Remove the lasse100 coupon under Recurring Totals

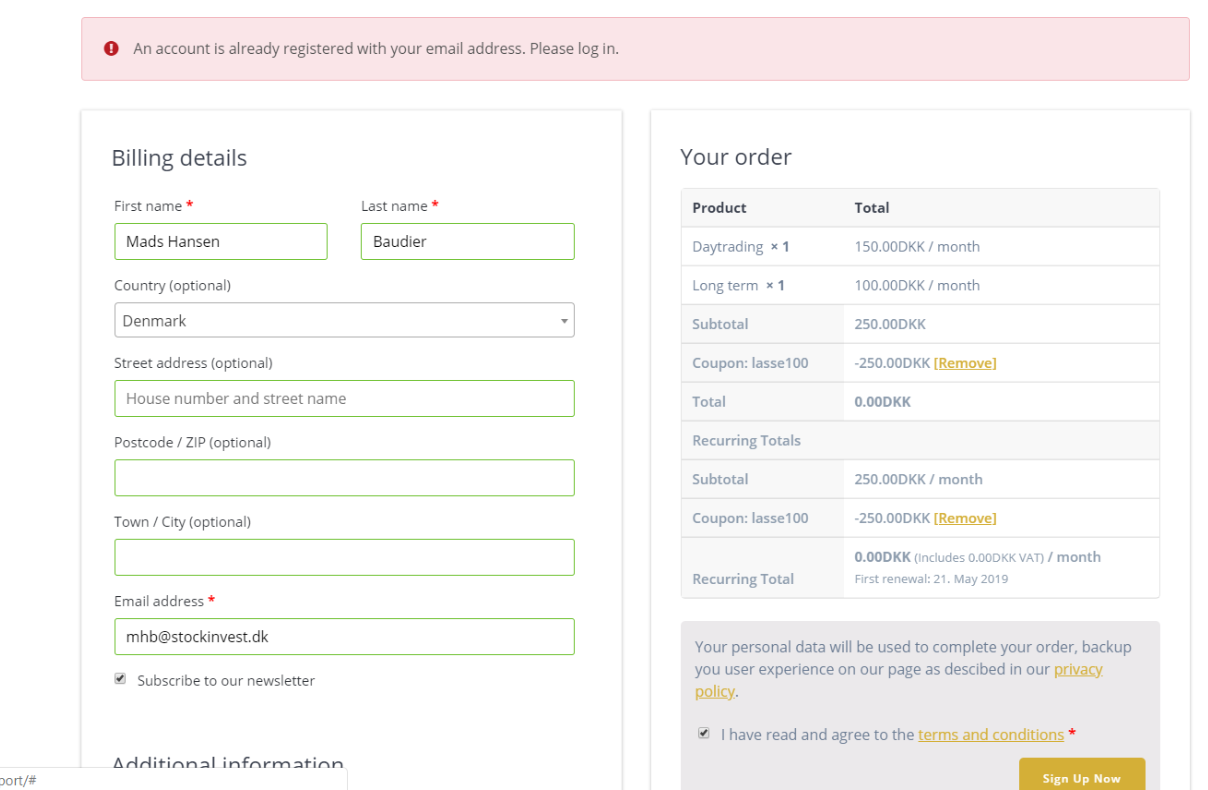coord(964,518)
